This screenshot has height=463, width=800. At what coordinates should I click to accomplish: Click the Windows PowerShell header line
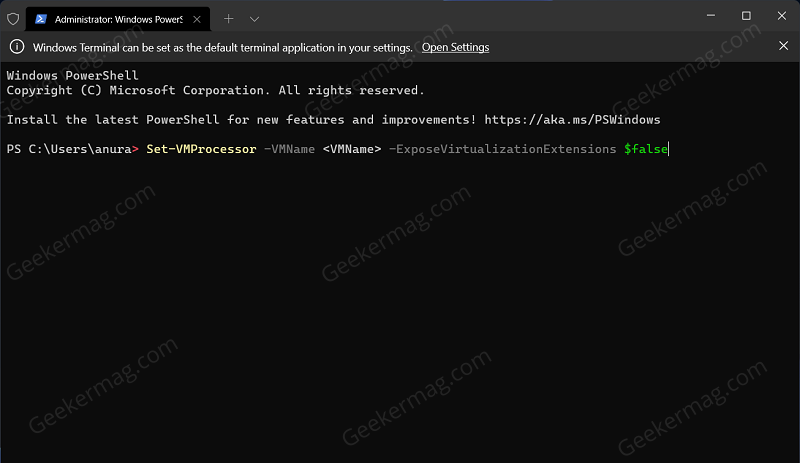pyautogui.click(x=72, y=76)
